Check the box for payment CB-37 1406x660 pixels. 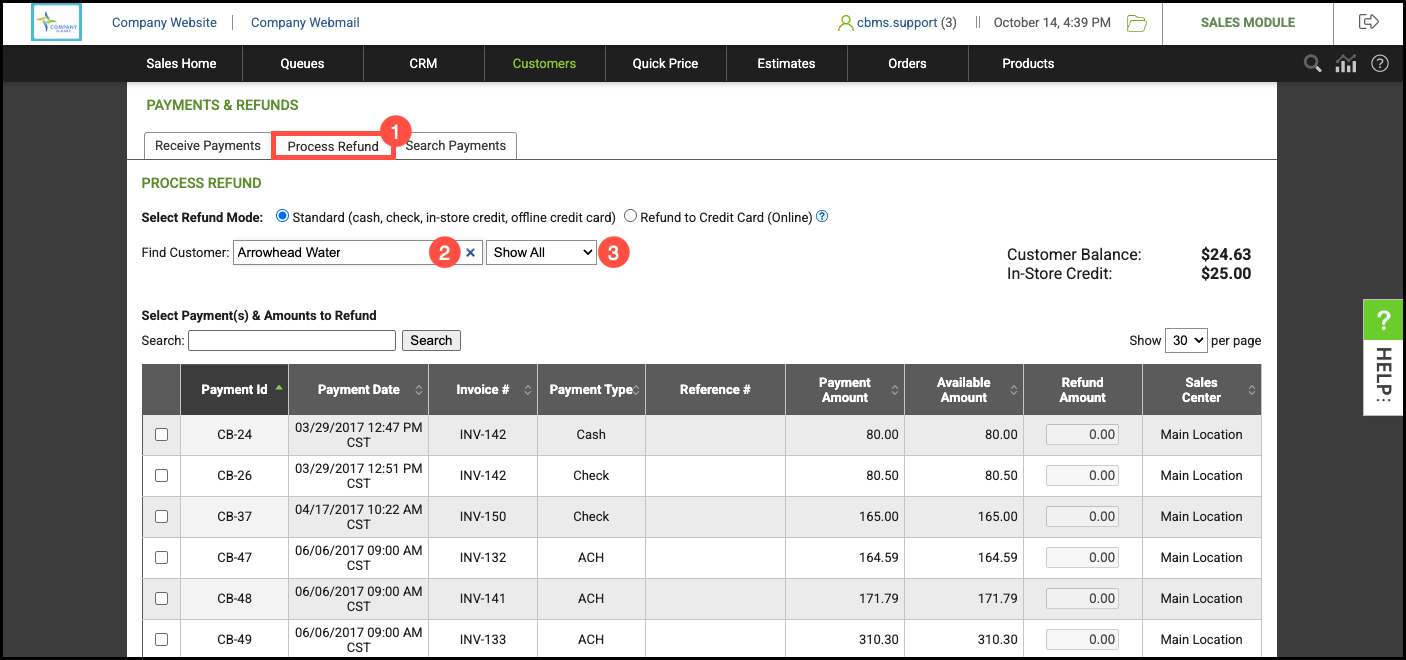click(x=162, y=517)
